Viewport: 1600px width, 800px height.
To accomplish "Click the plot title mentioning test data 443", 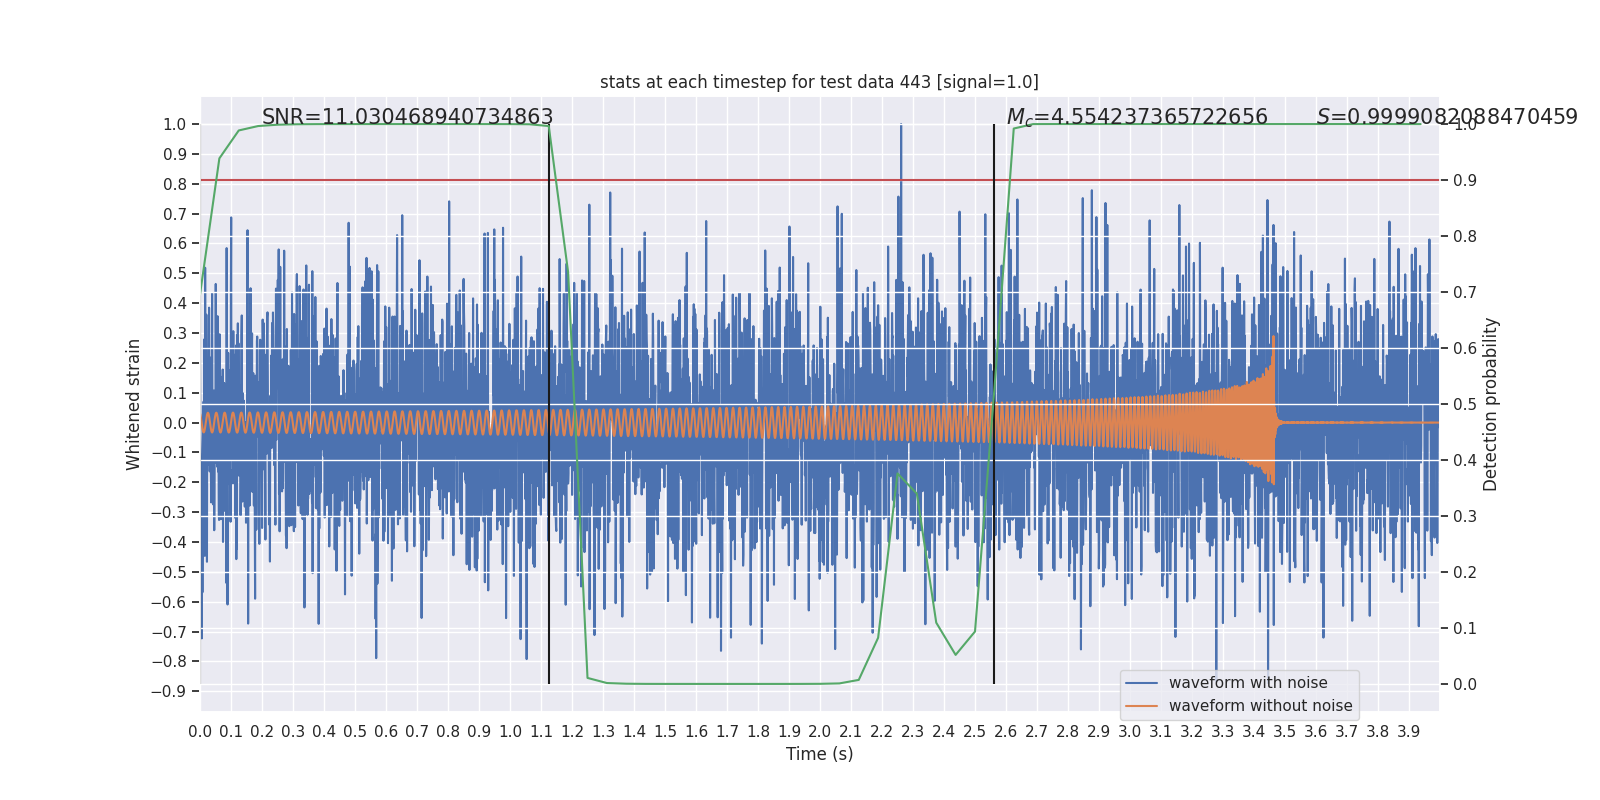I will pyautogui.click(x=819, y=82).
